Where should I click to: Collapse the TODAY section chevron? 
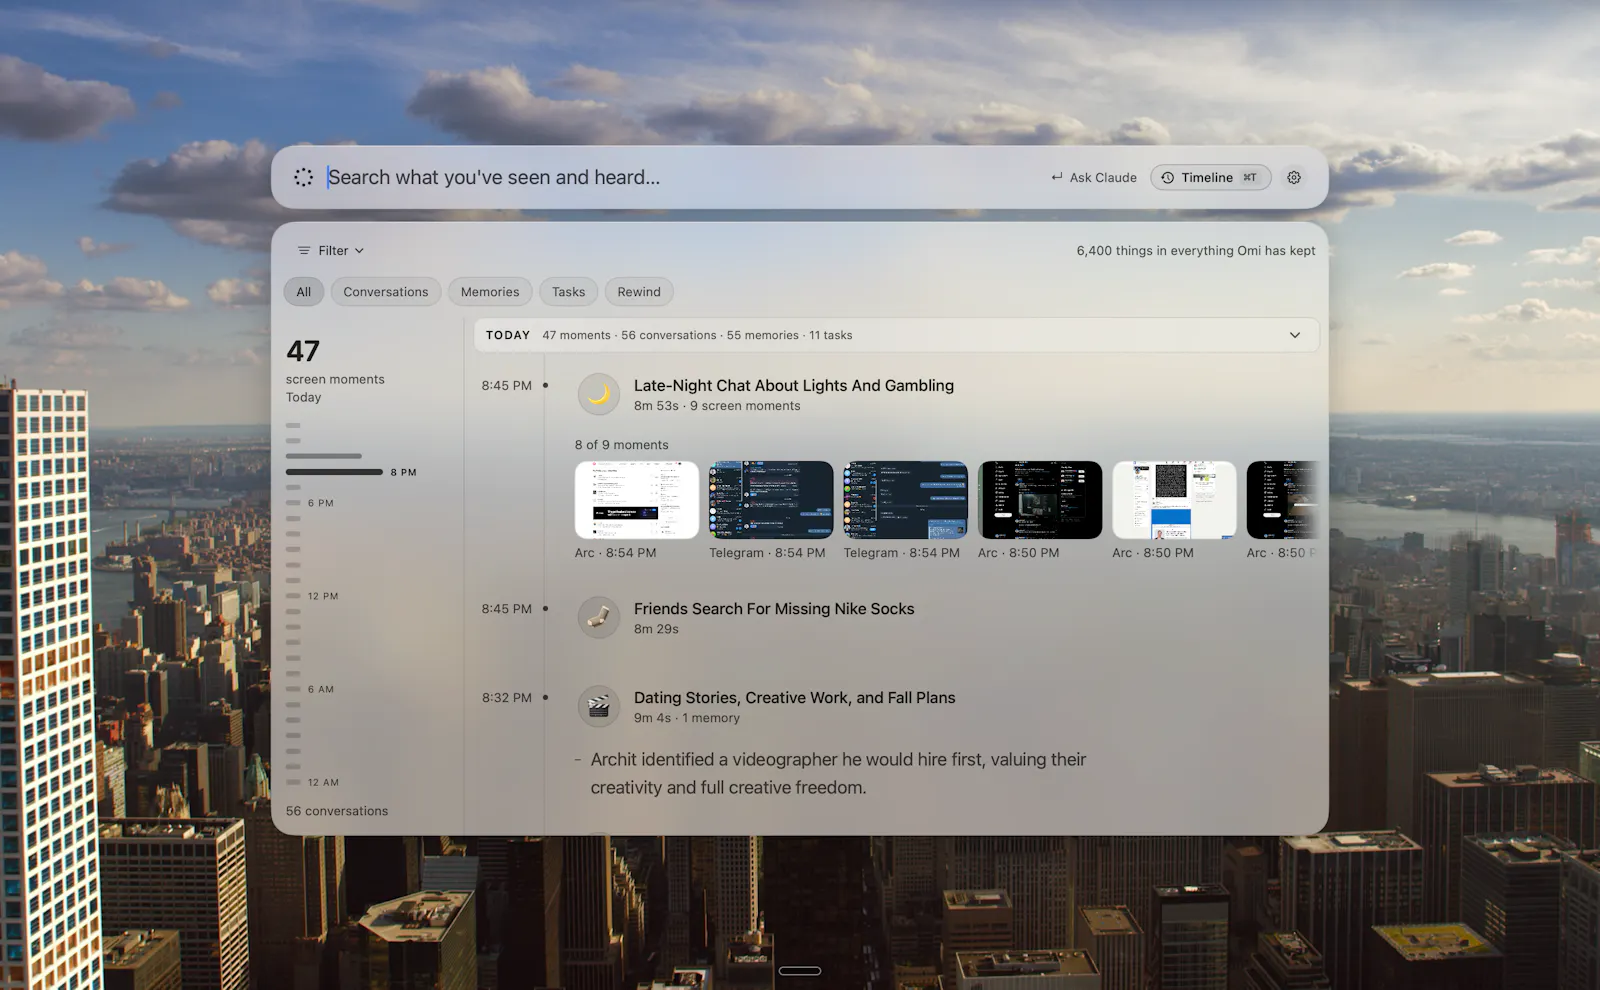pos(1295,335)
